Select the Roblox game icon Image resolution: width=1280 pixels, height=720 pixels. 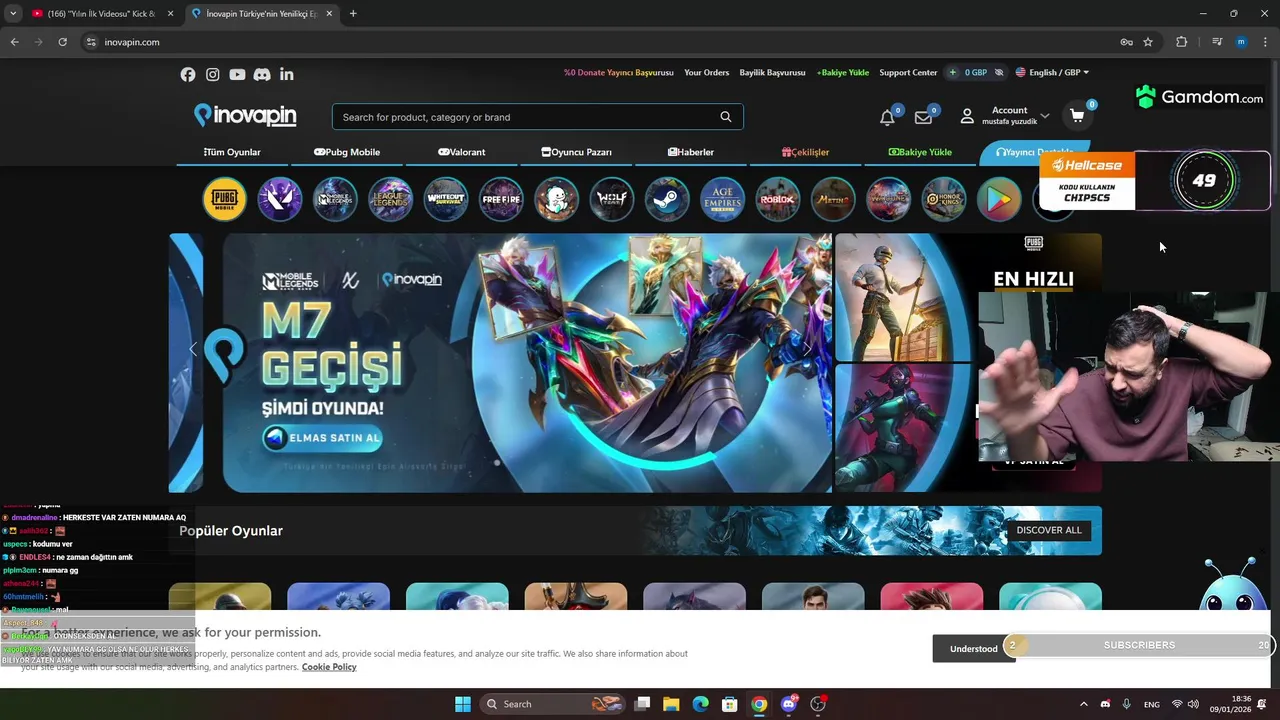tap(777, 199)
